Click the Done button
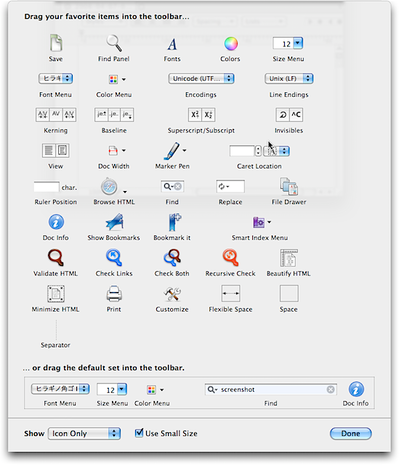Viewport: 399px width, 465px height. 351,433
